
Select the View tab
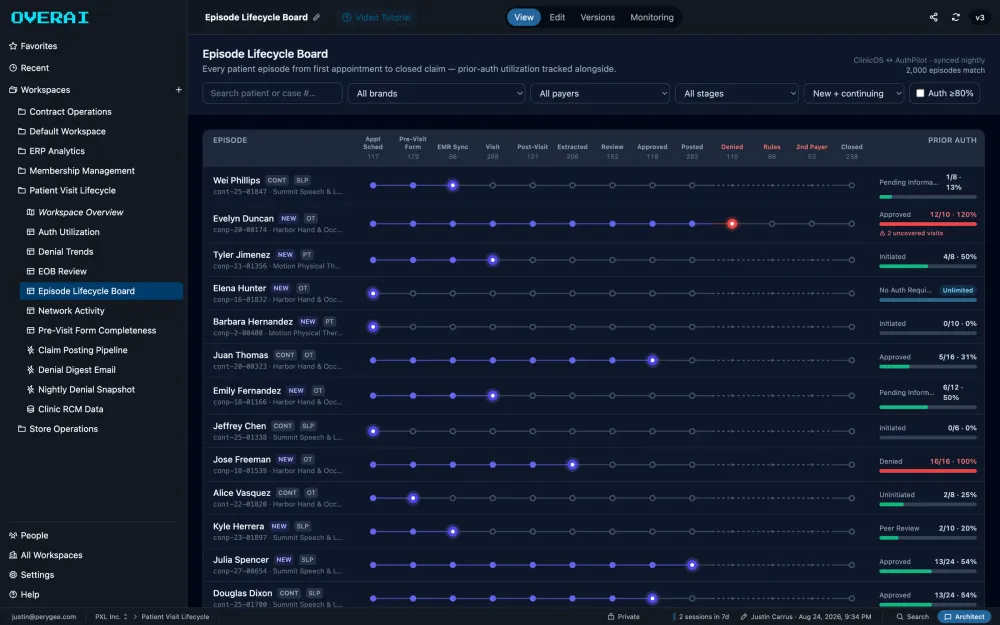[524, 17]
